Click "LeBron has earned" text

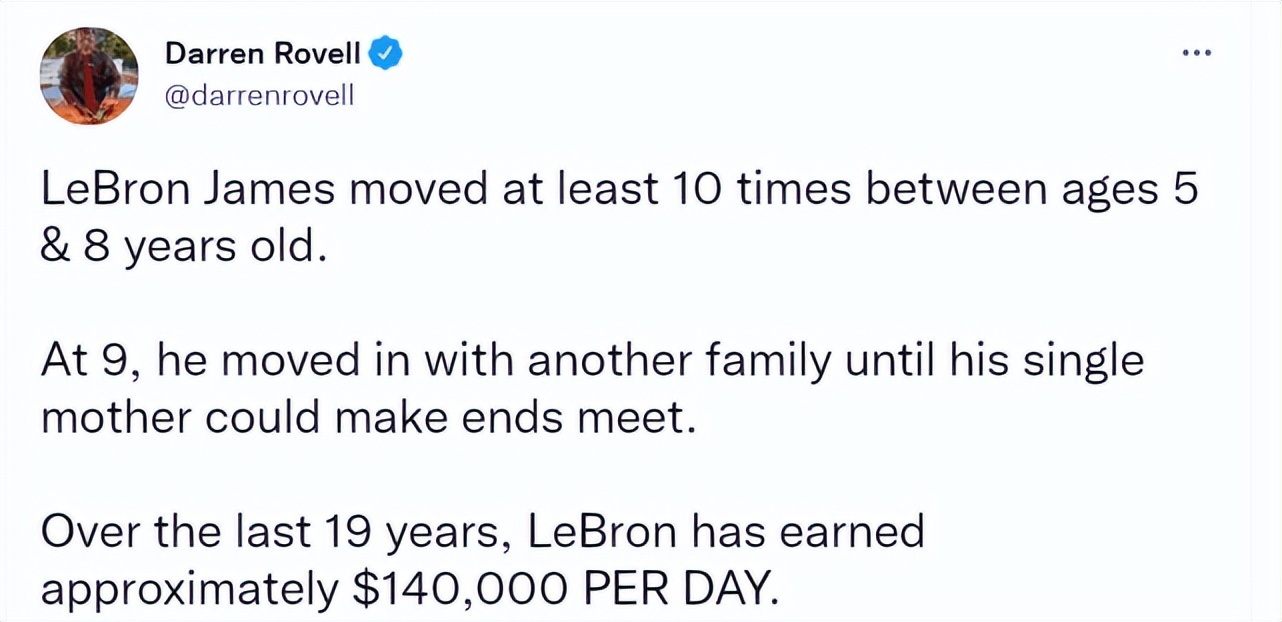(725, 533)
